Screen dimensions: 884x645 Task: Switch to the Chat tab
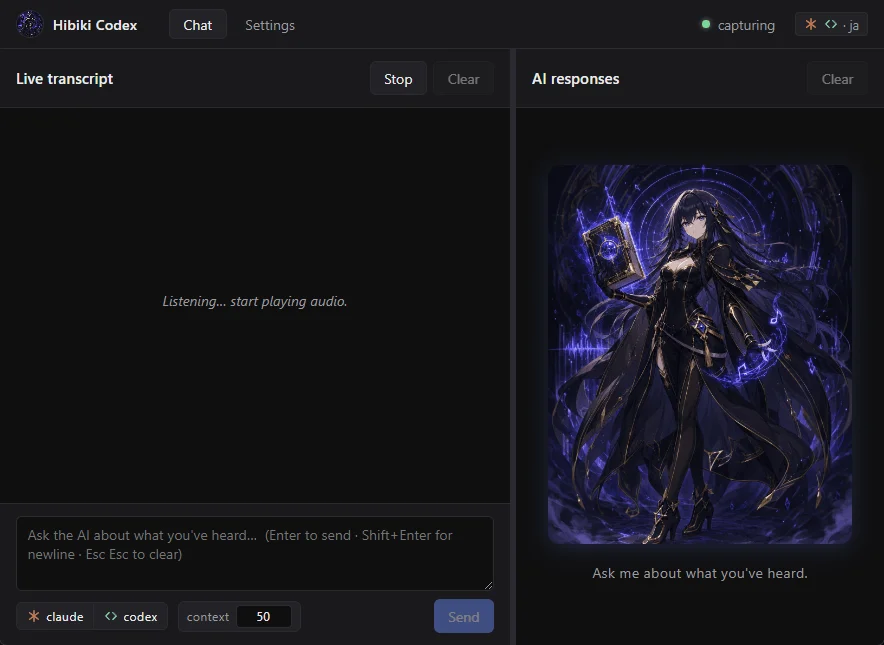tap(198, 25)
